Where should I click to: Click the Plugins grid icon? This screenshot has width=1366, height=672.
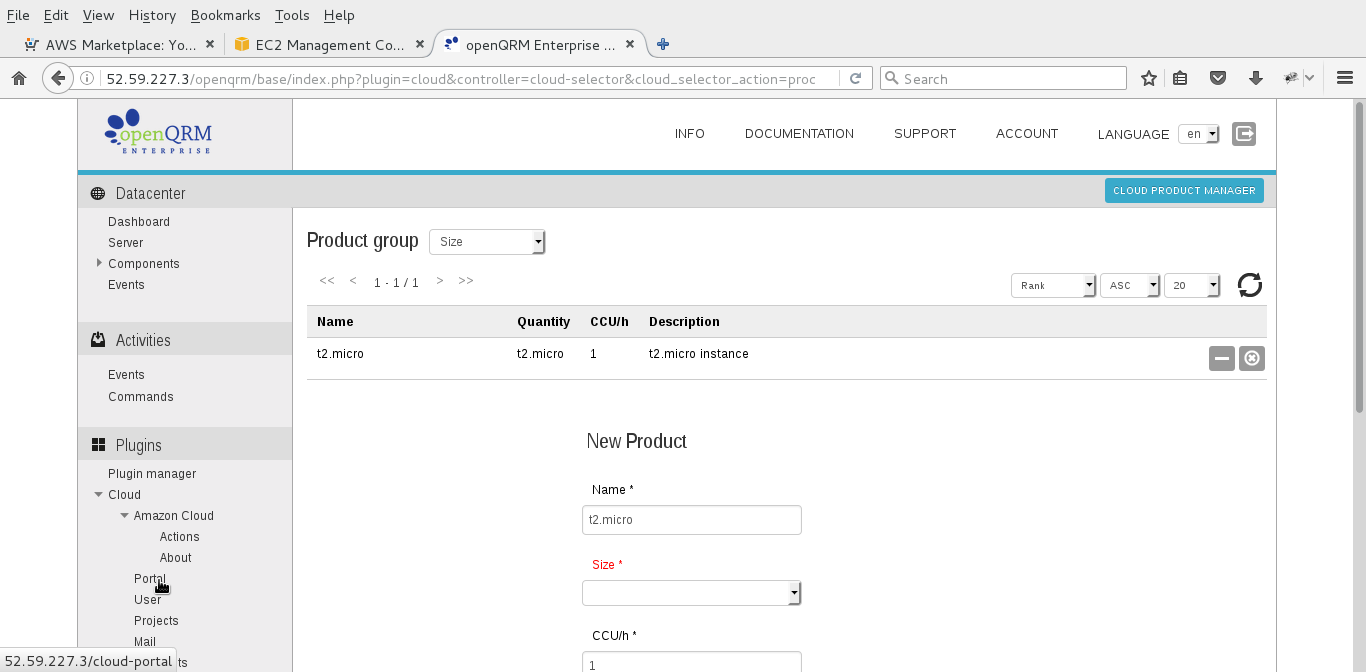98,445
